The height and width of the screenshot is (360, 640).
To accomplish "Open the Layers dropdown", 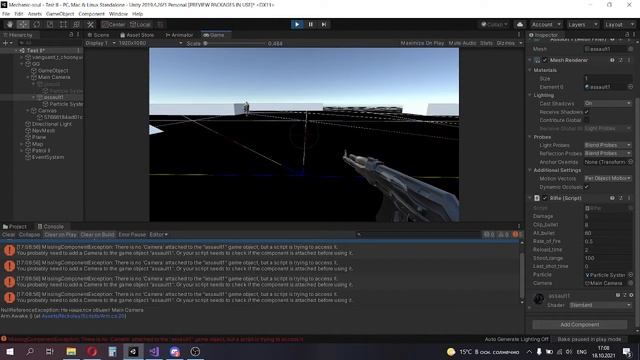I will coord(583,24).
